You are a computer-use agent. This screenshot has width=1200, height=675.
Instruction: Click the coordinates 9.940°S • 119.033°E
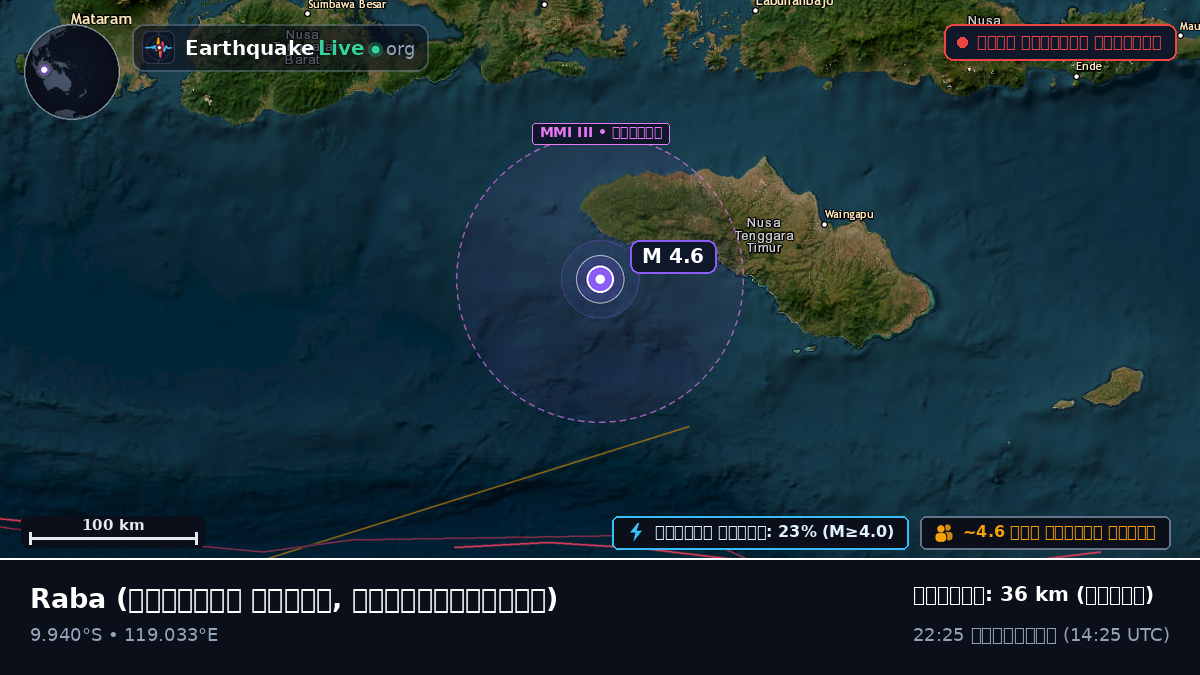(x=124, y=635)
